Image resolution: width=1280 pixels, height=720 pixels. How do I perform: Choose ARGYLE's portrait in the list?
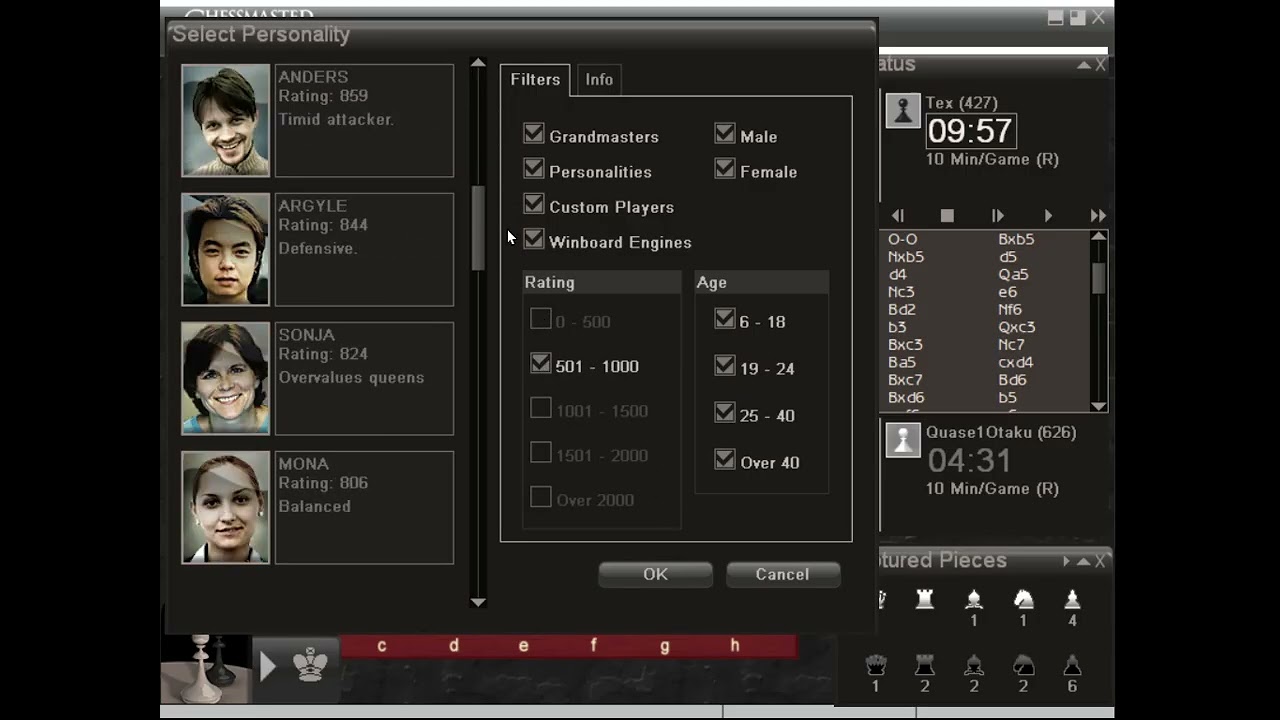pos(226,249)
